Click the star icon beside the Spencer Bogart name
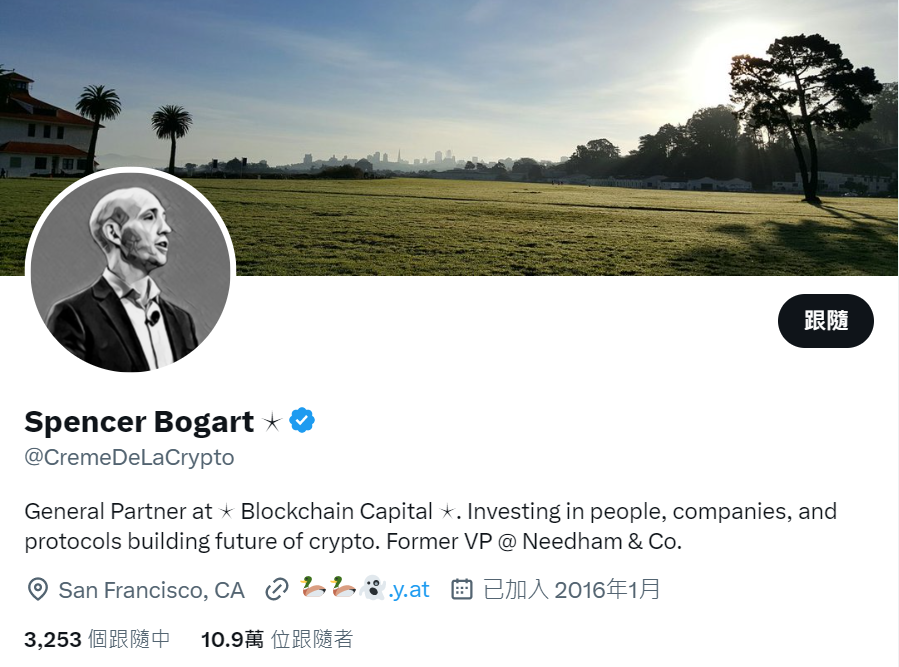 pyautogui.click(x=272, y=422)
